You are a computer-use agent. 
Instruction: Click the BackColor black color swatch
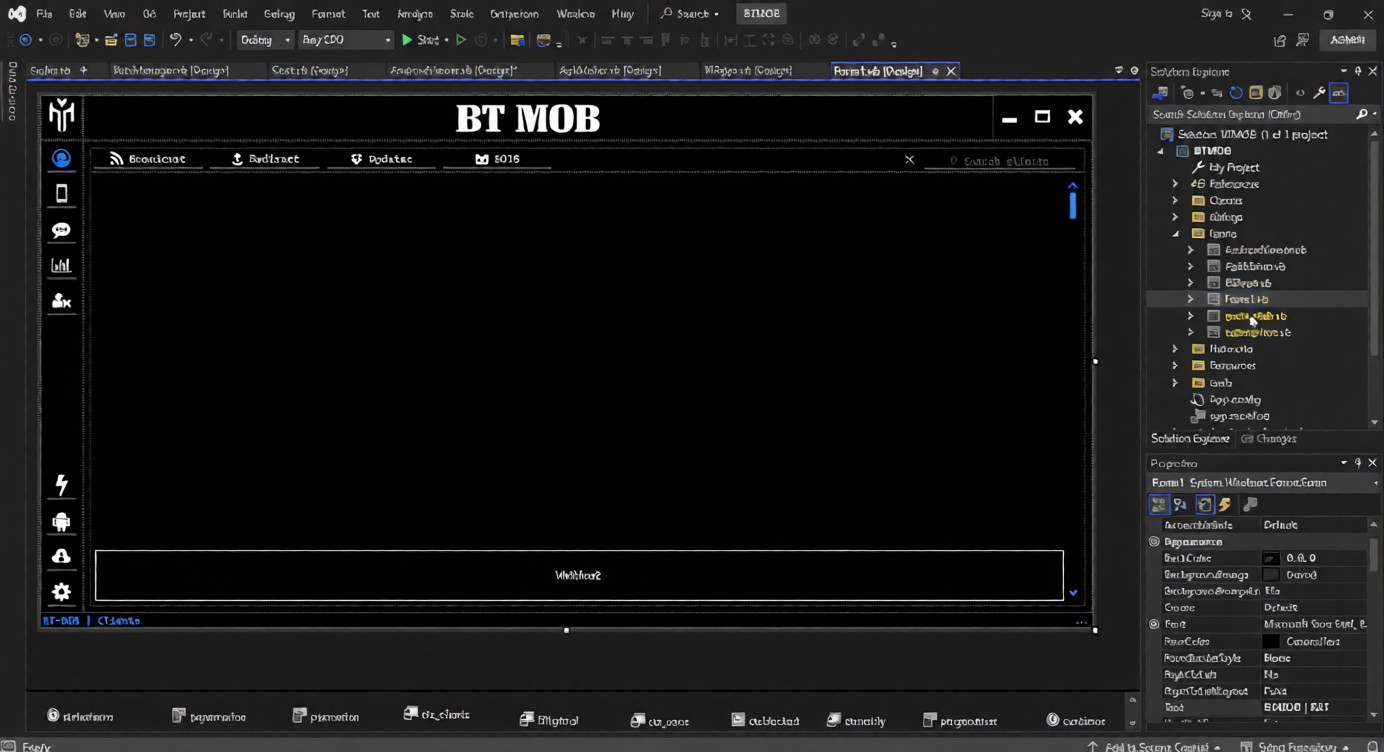click(x=1270, y=558)
